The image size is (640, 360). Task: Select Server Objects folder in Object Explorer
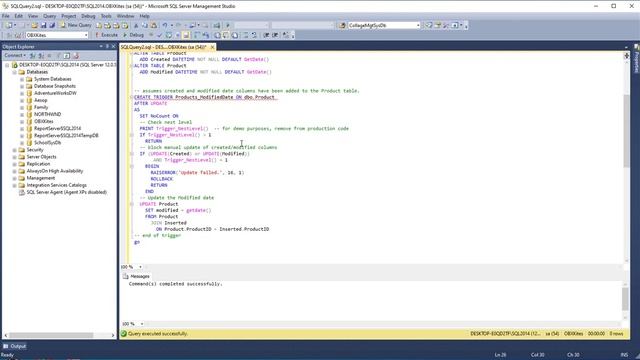[x=41, y=157]
